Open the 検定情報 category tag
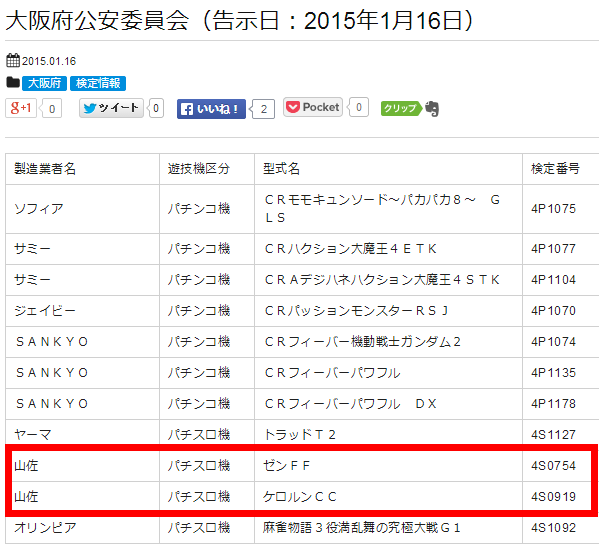This screenshot has width=599, height=545. [98, 83]
